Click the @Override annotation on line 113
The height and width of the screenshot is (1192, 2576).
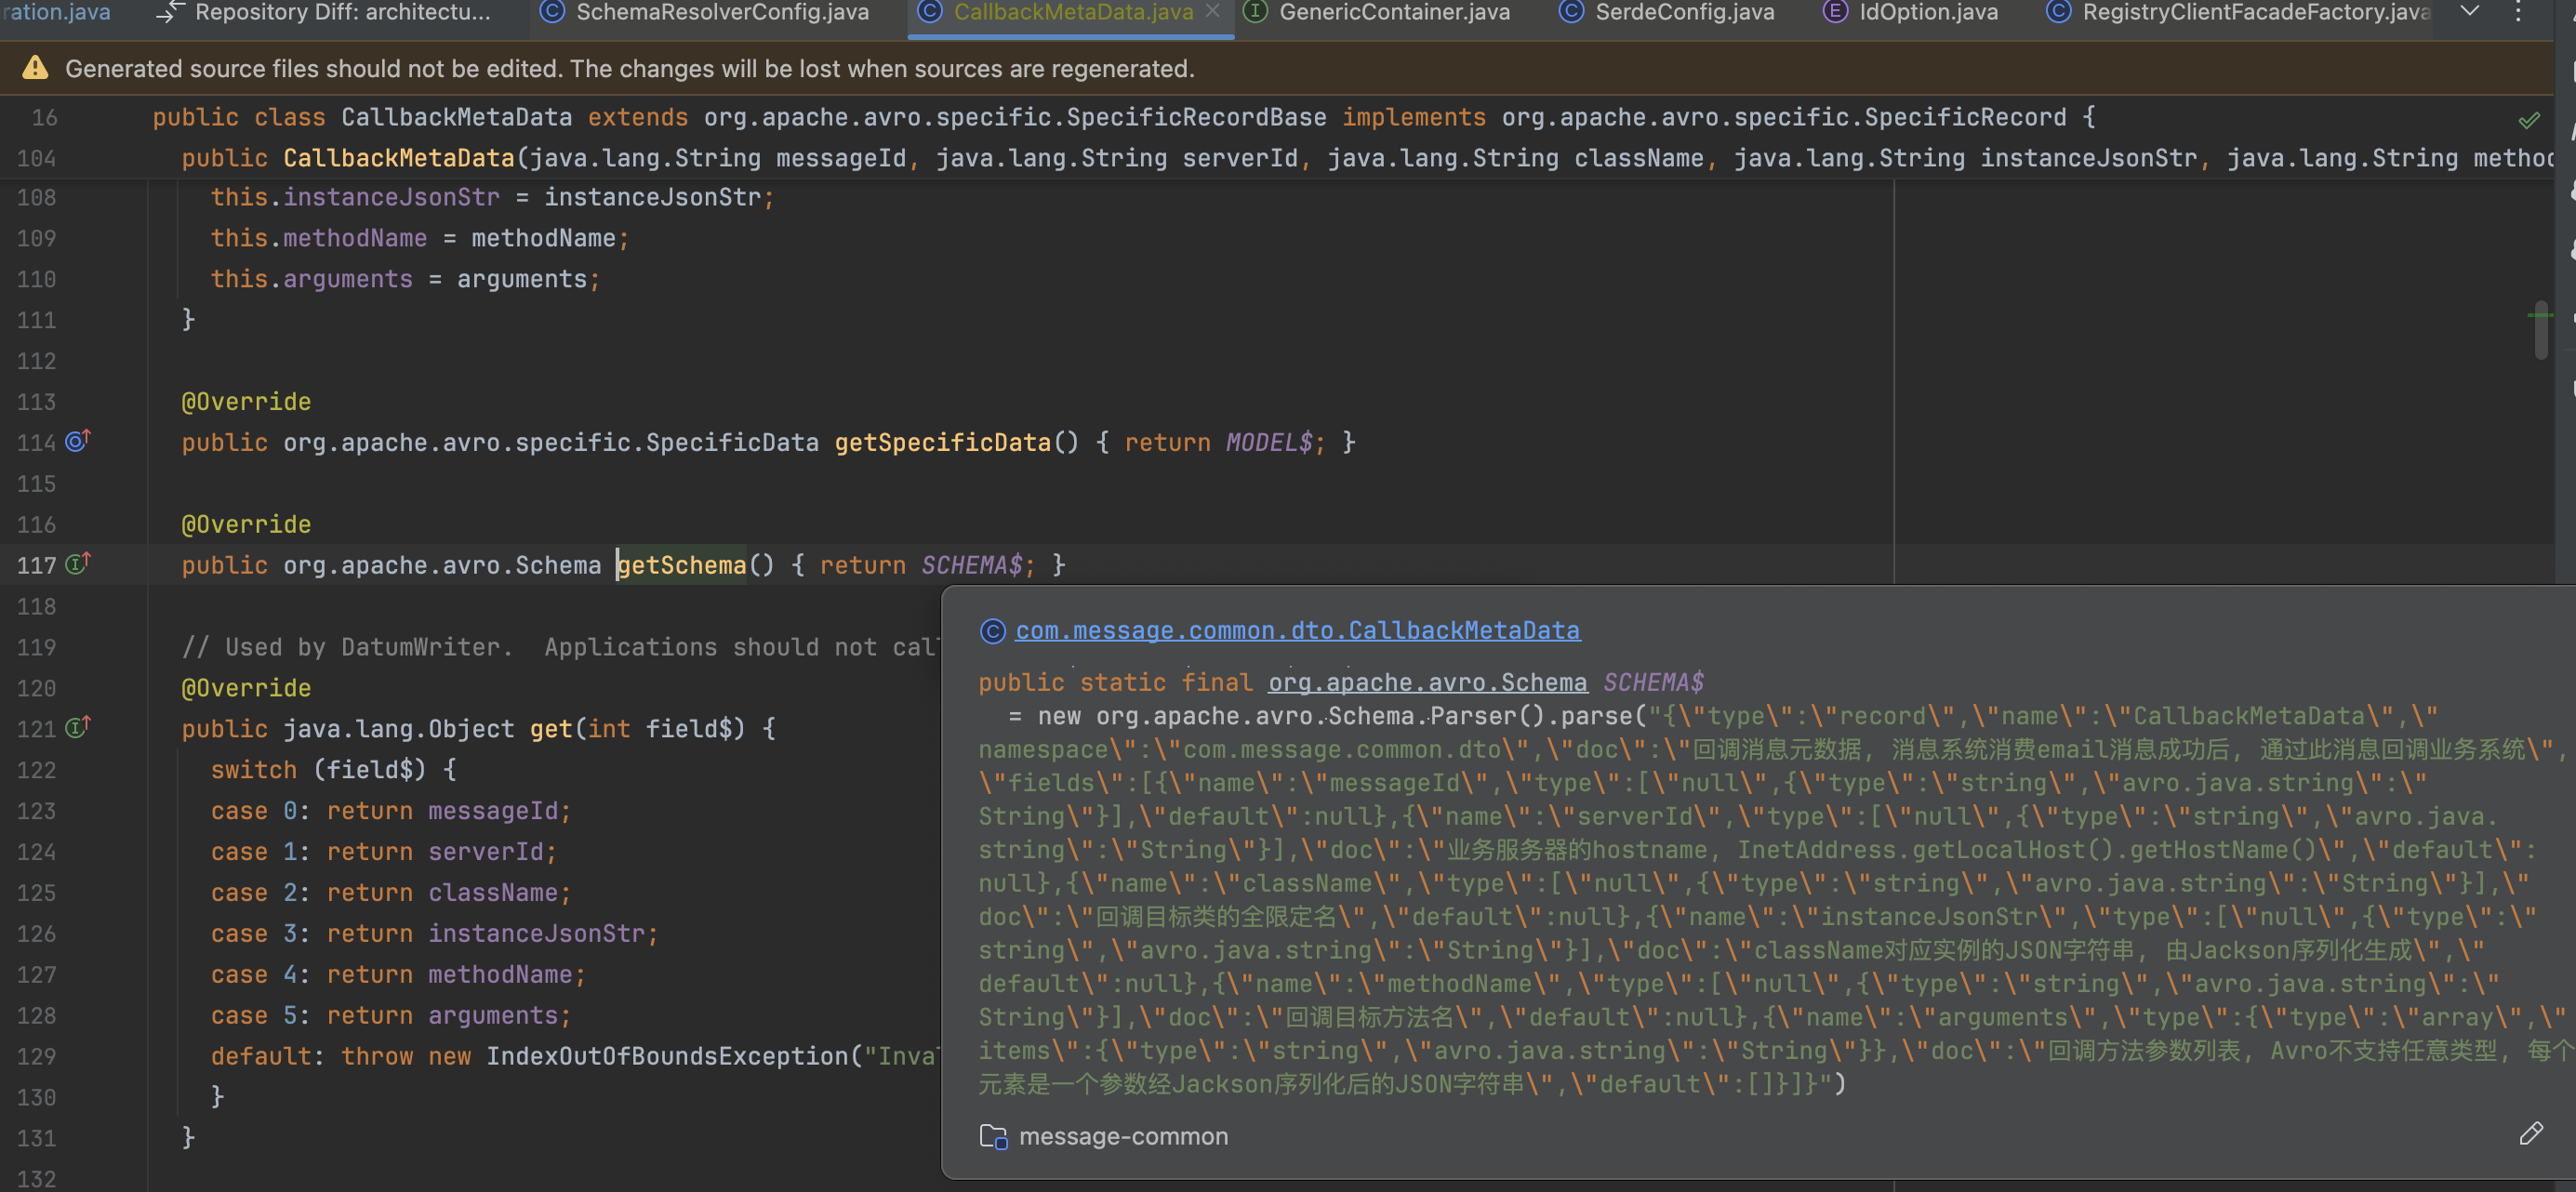pyautogui.click(x=246, y=401)
